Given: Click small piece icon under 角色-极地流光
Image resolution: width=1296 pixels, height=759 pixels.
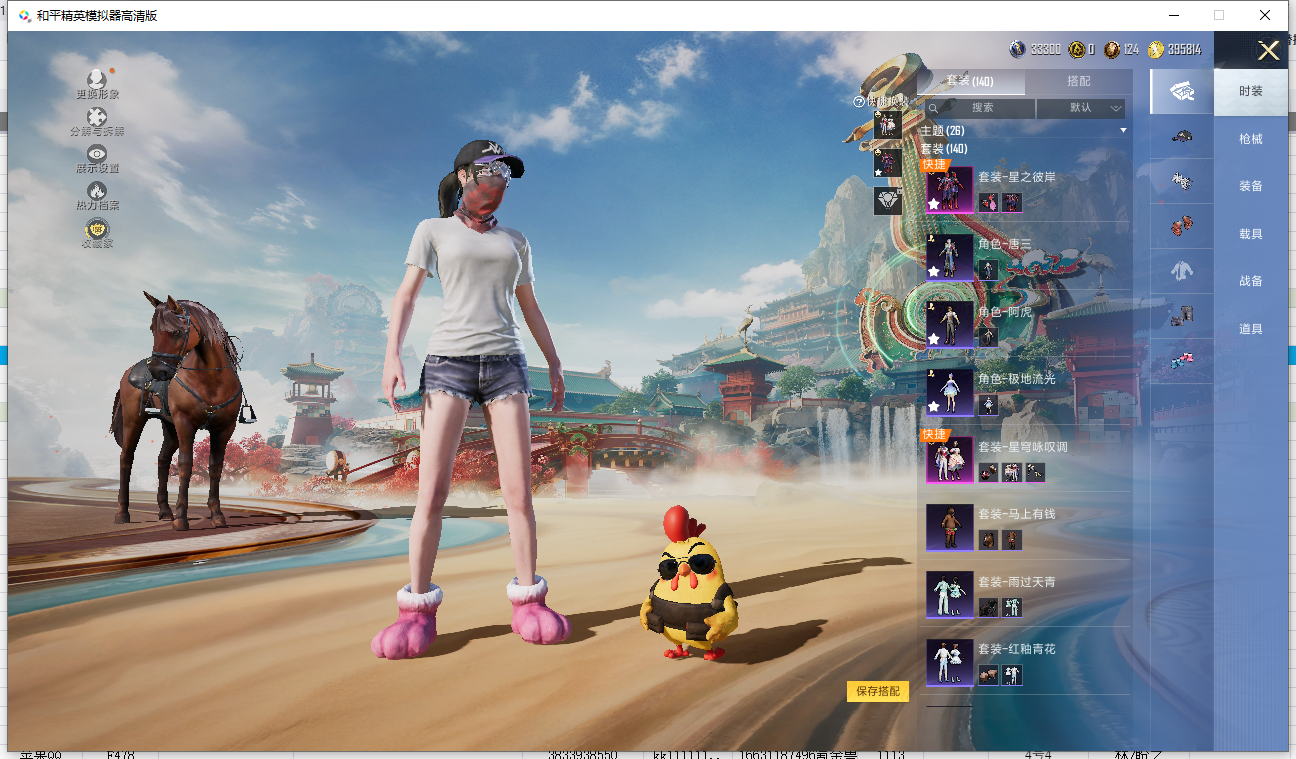Looking at the screenshot, I should (988, 405).
